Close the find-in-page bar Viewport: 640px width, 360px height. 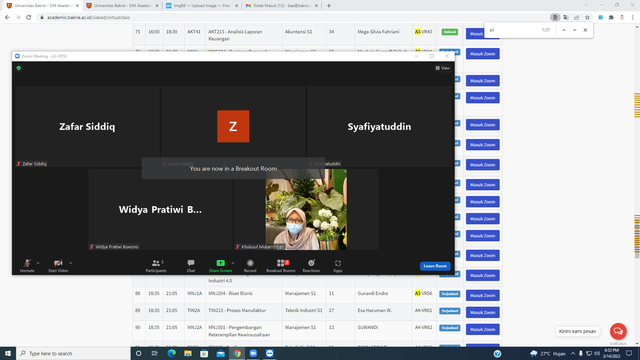pos(585,30)
